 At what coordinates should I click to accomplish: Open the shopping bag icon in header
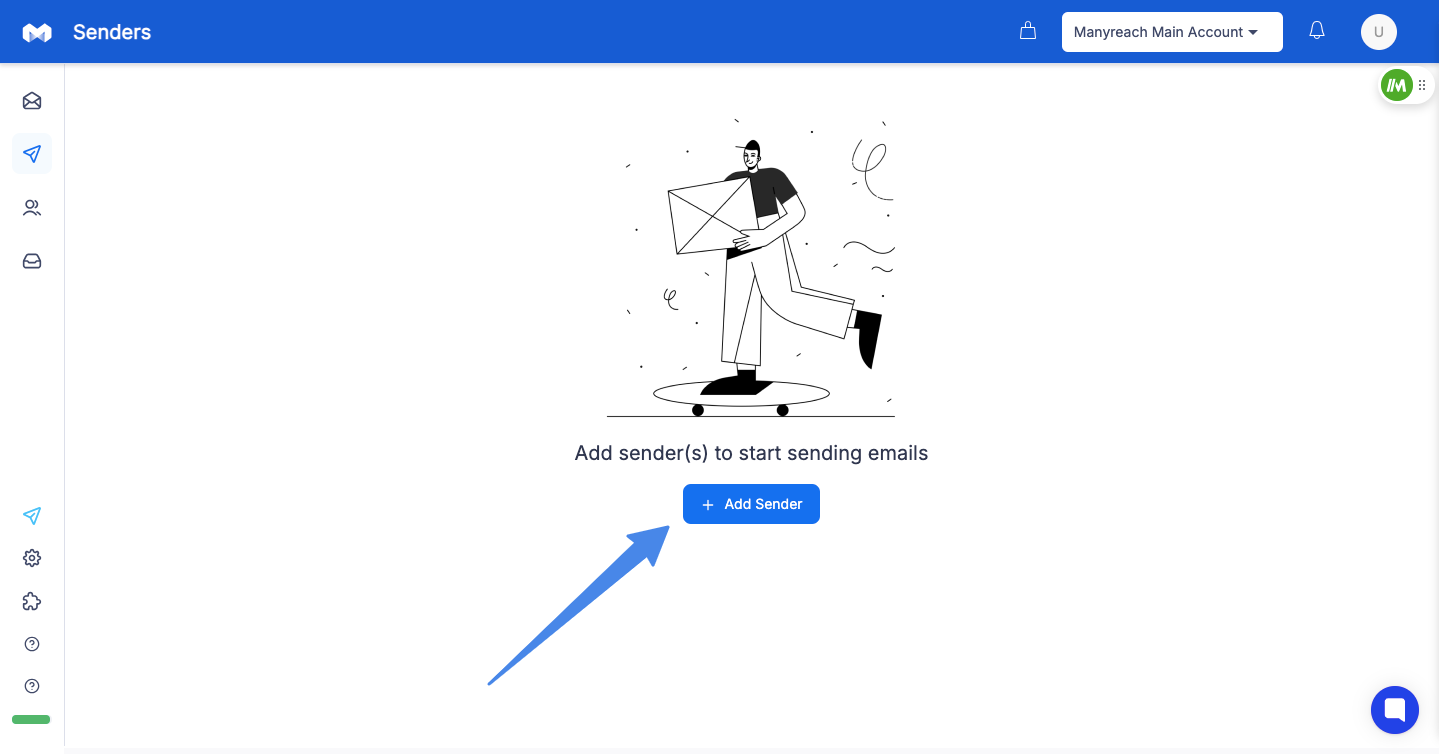tap(1027, 31)
